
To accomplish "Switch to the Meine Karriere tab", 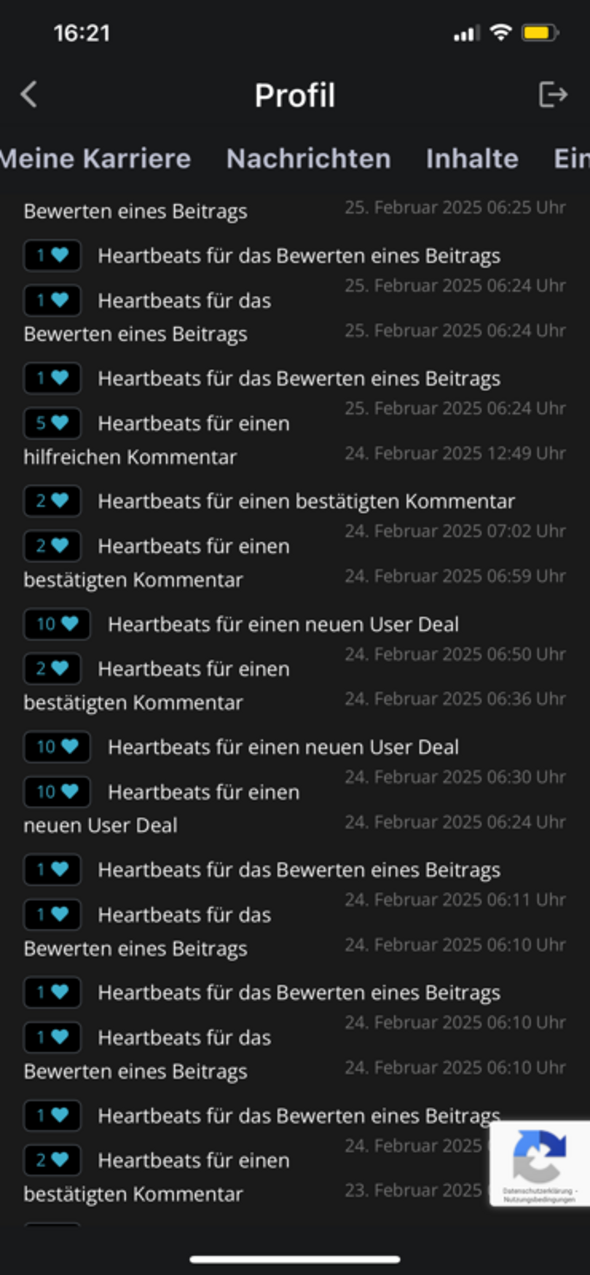I will 95,158.
